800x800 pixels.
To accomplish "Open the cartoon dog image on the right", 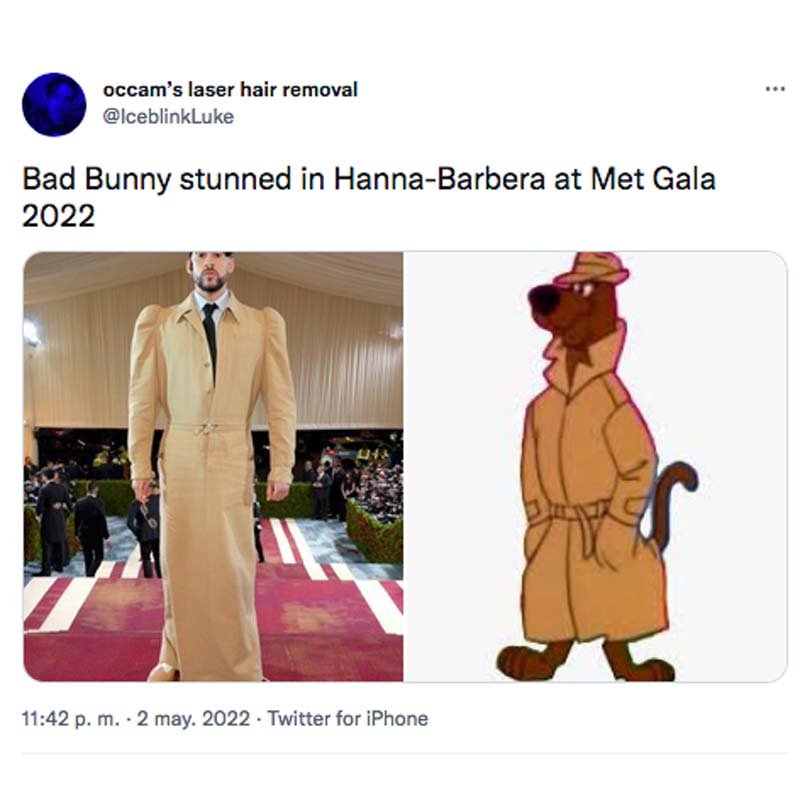I will [595, 466].
